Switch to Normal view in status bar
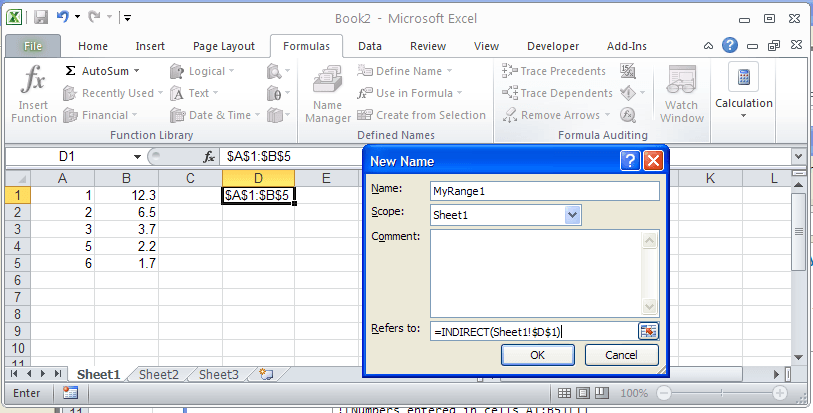Screen dimensions: 813x413 click(x=565, y=393)
